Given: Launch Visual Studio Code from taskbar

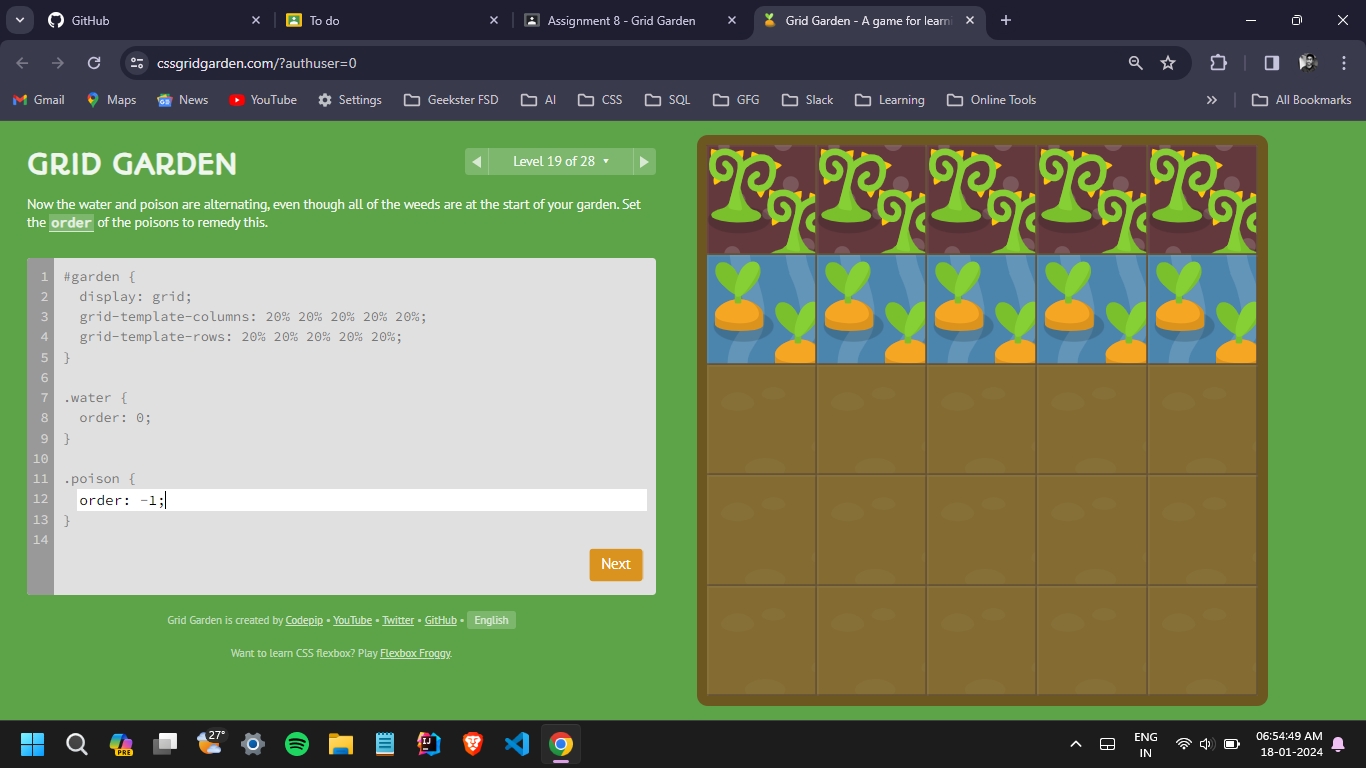Looking at the screenshot, I should pos(517,744).
